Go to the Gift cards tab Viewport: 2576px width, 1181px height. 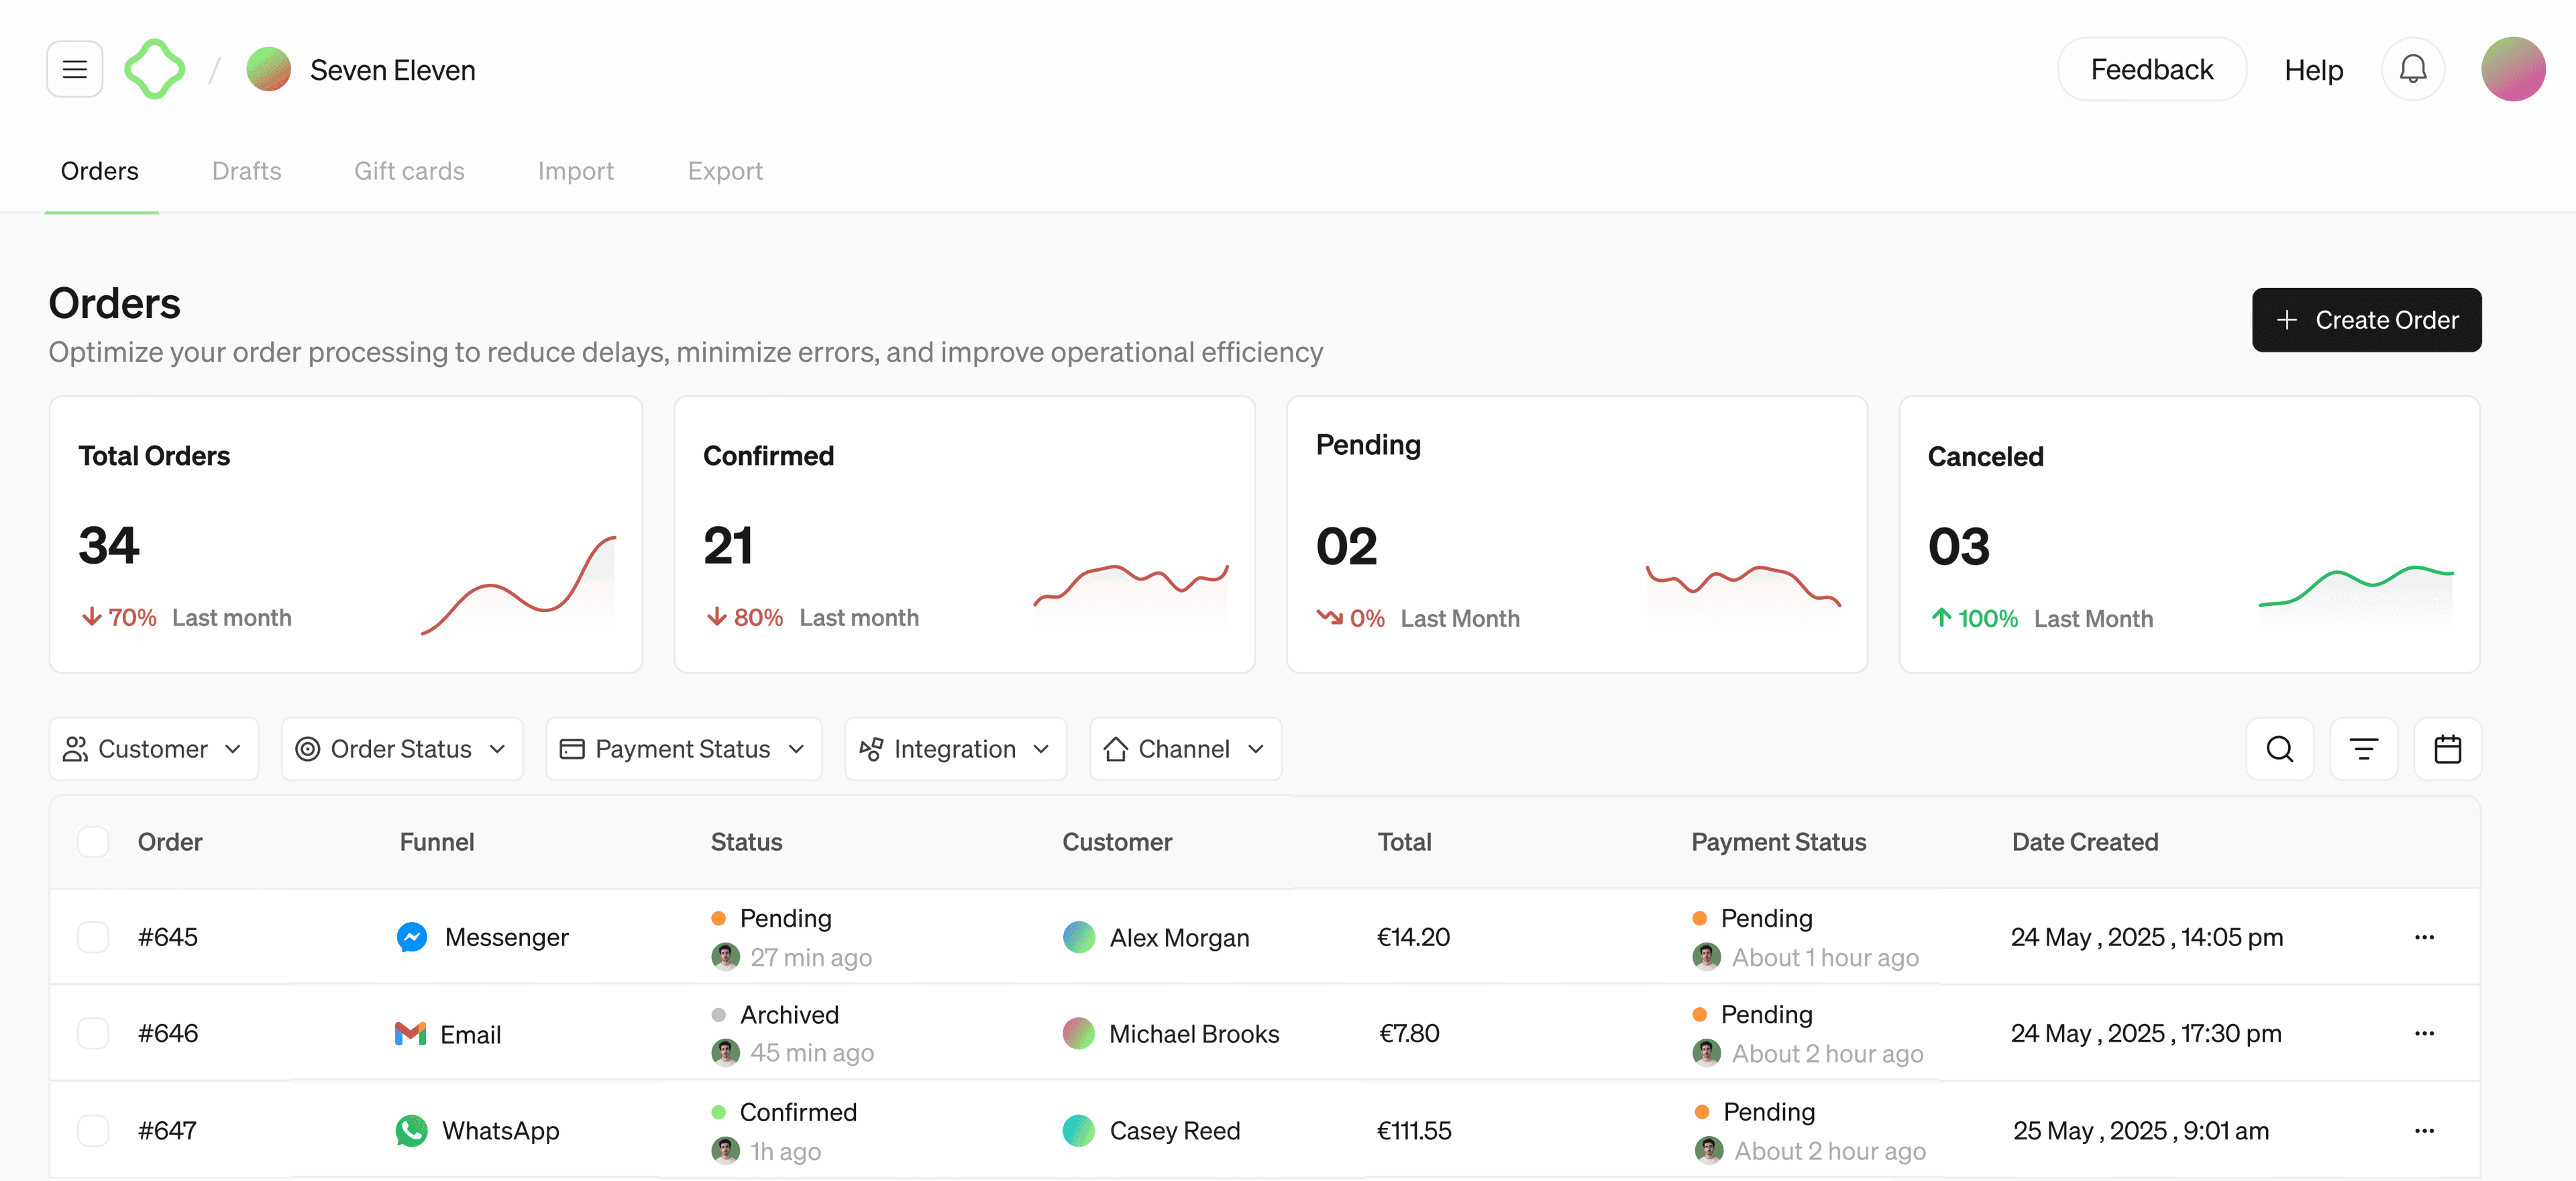tap(409, 171)
